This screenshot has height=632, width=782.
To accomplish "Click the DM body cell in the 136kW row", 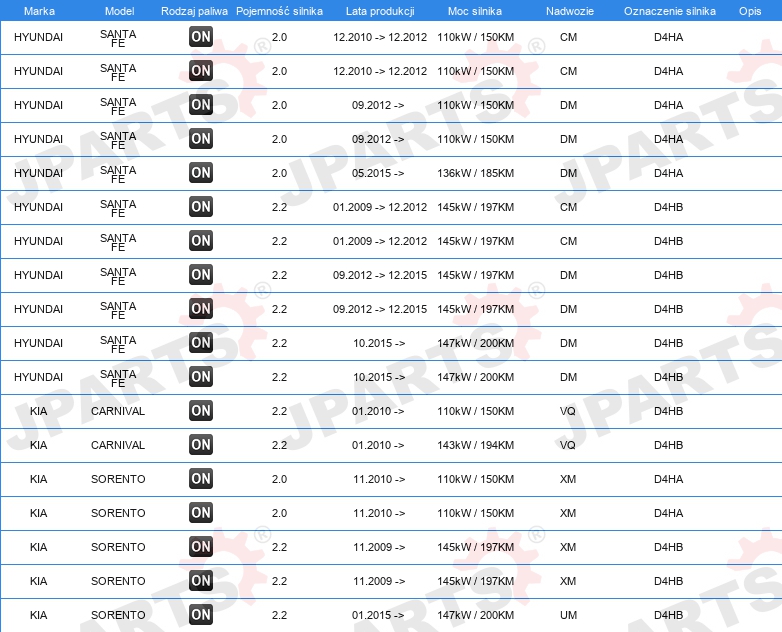I will click(x=569, y=173).
